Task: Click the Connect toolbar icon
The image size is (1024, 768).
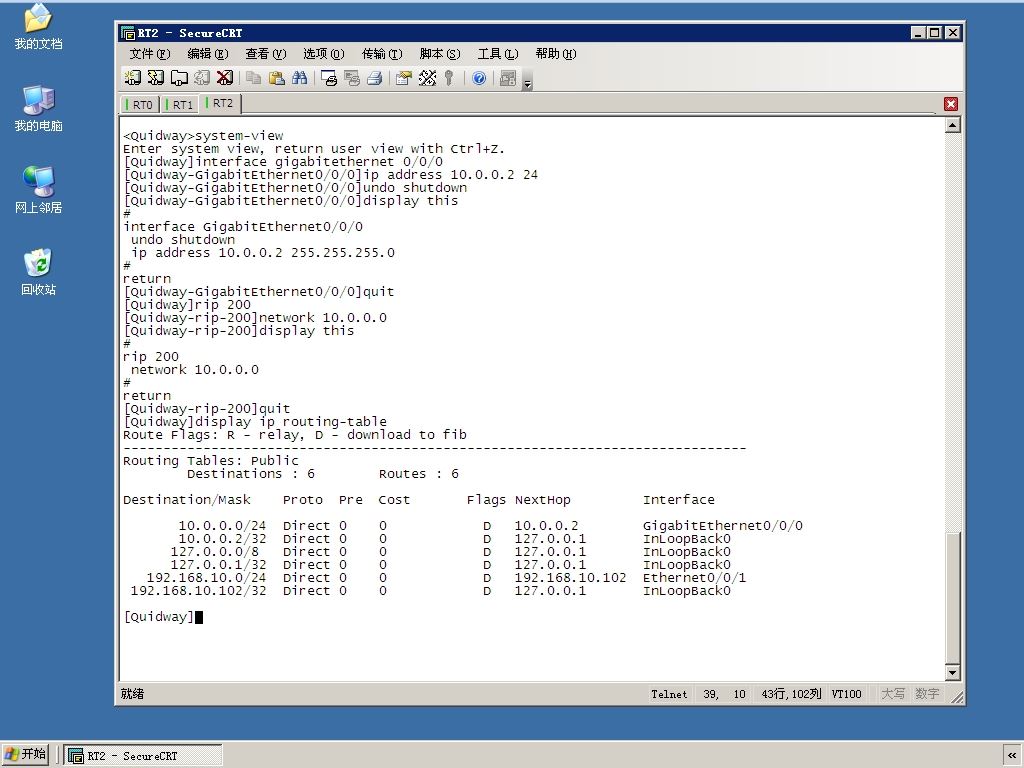Action: pyautogui.click(x=132, y=78)
